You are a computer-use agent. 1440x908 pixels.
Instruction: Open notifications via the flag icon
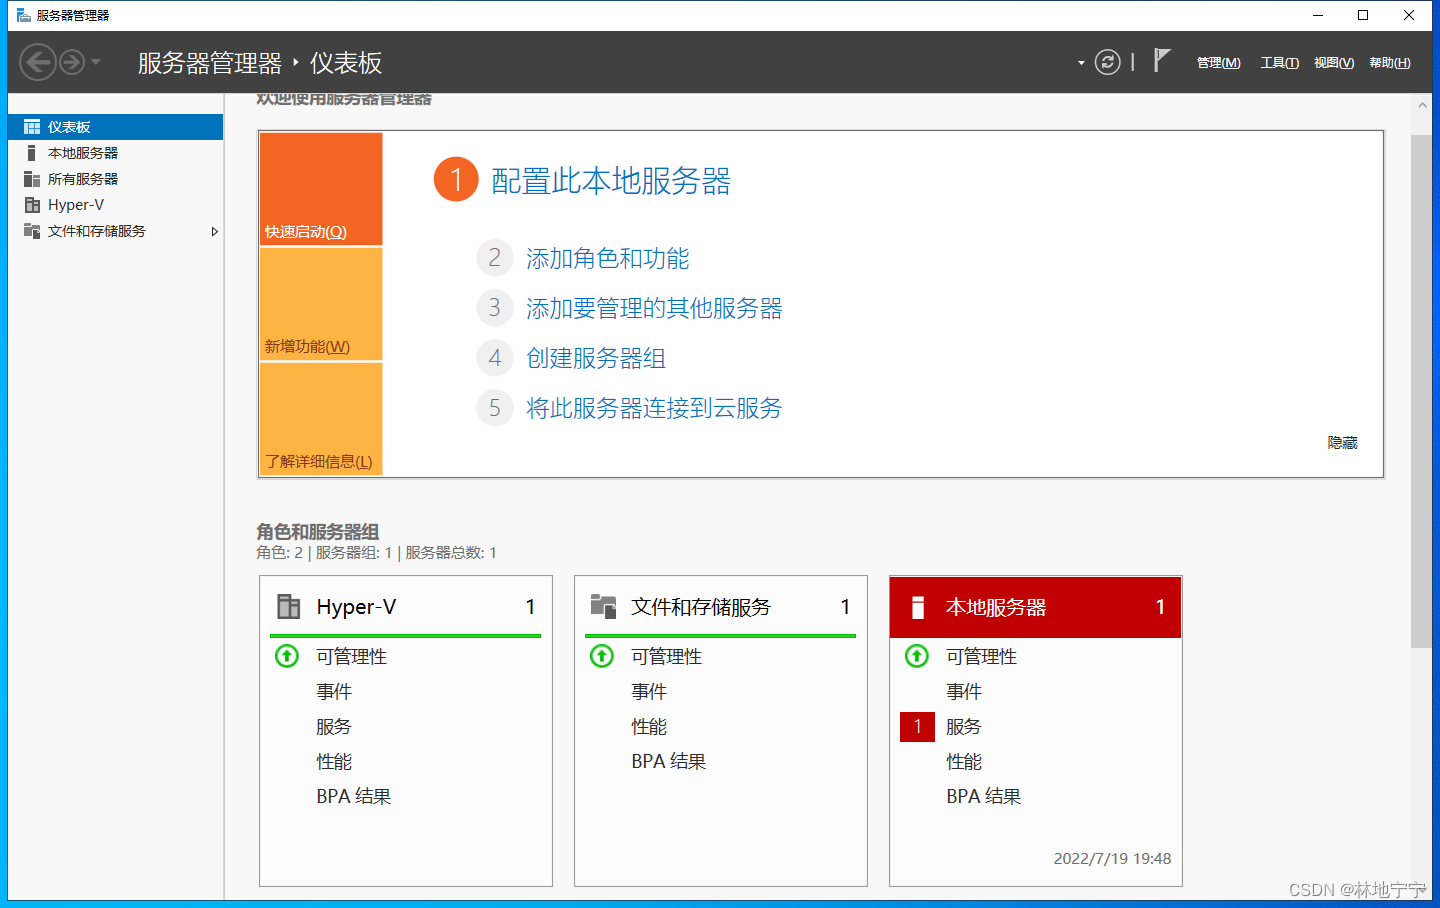pos(1160,62)
